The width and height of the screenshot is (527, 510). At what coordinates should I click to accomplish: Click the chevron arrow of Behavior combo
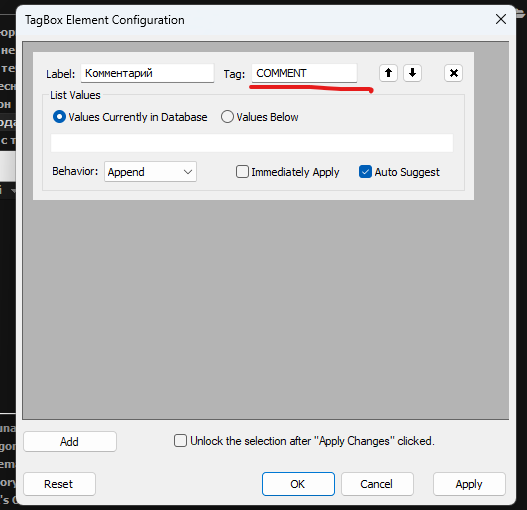pos(188,172)
